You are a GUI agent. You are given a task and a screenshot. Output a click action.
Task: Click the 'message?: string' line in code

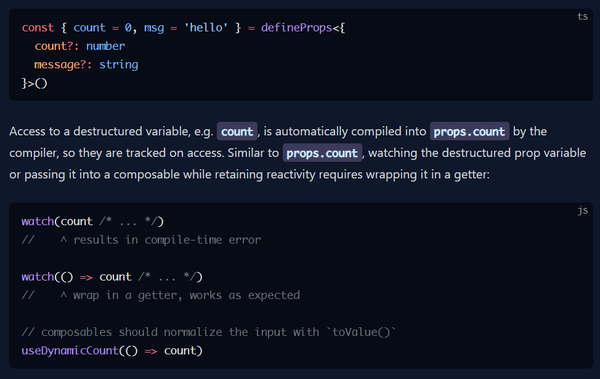click(x=86, y=64)
